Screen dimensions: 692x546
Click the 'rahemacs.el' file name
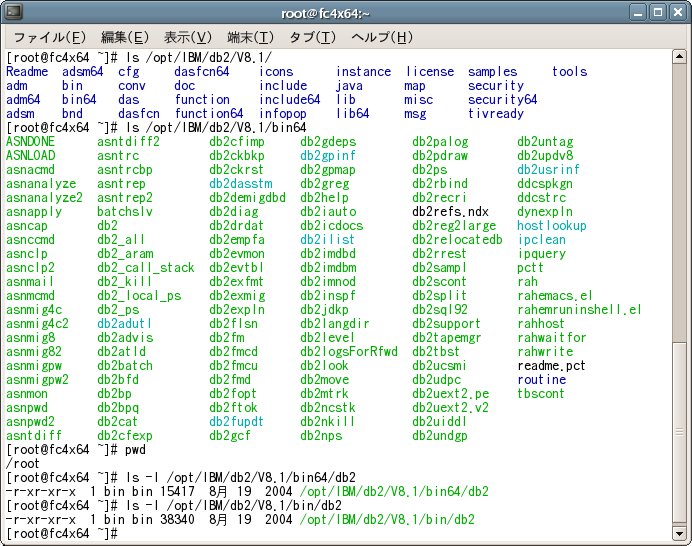coord(555,296)
